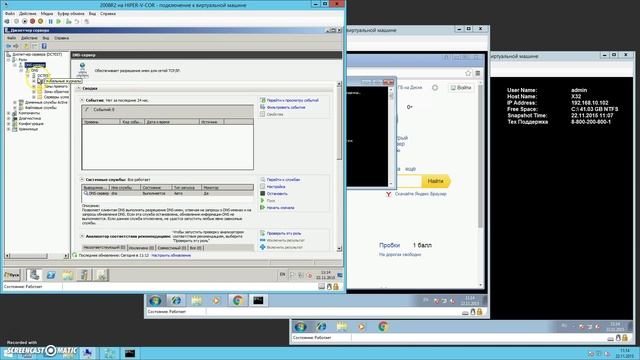Click Настроить обновление link

click(x=171, y=255)
